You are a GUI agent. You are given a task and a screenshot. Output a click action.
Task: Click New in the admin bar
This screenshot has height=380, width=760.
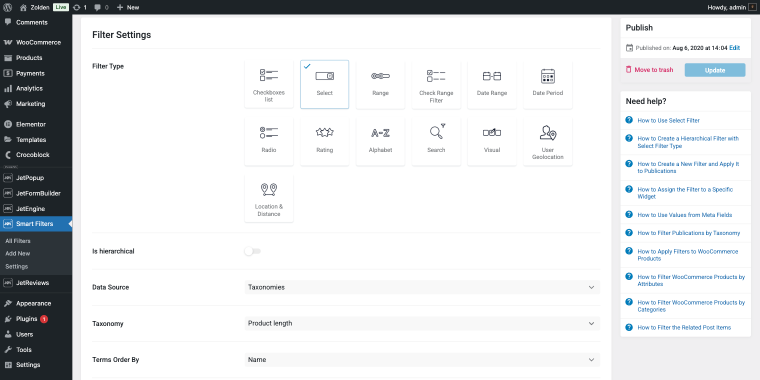click(128, 7)
